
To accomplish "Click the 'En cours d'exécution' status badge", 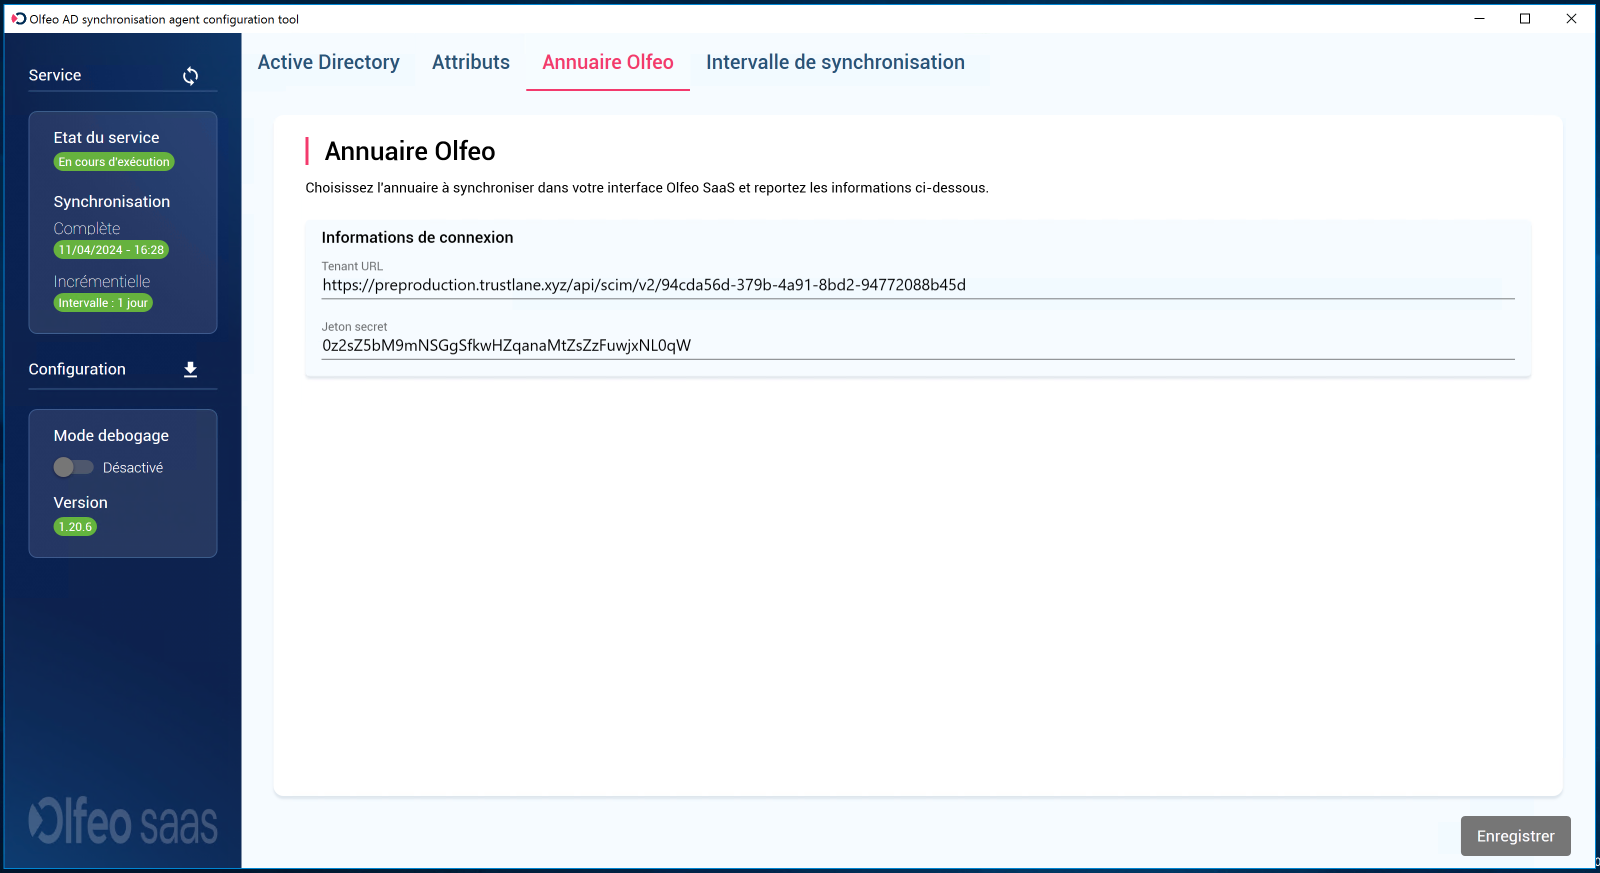I will pyautogui.click(x=114, y=162).
